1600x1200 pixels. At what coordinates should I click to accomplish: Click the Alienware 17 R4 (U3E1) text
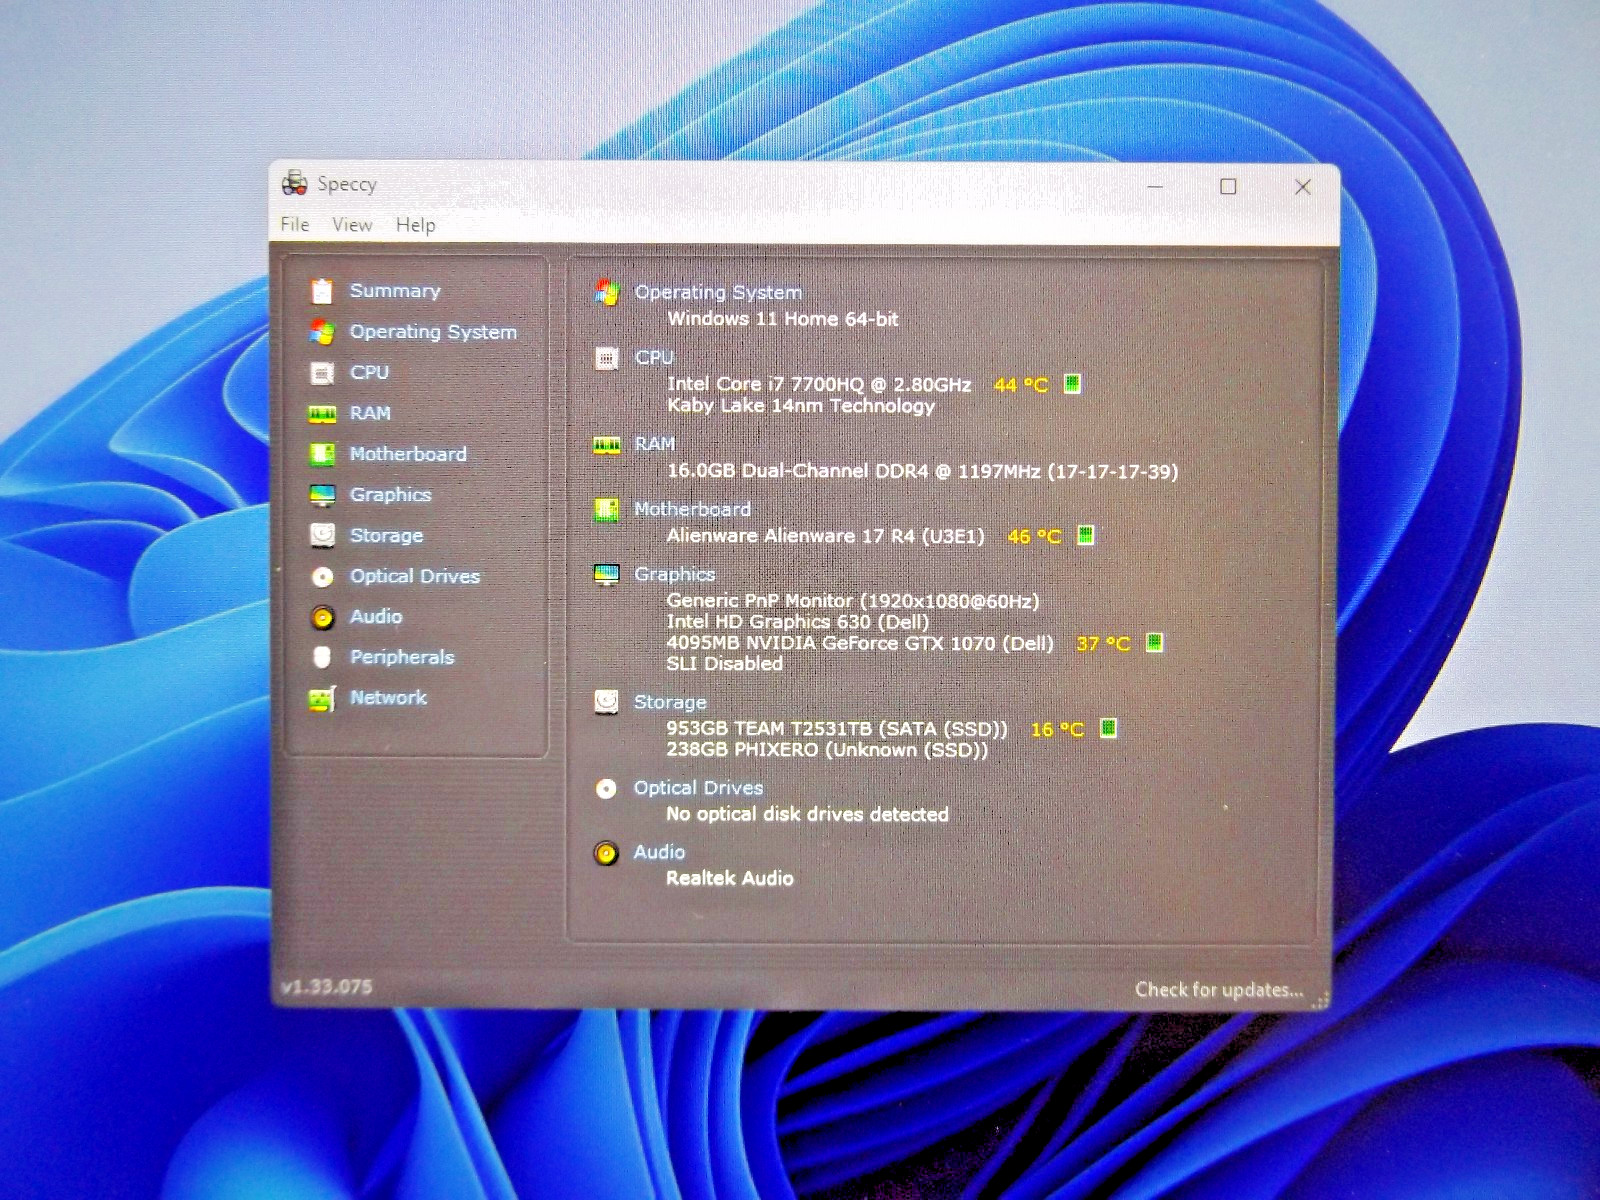coord(825,537)
